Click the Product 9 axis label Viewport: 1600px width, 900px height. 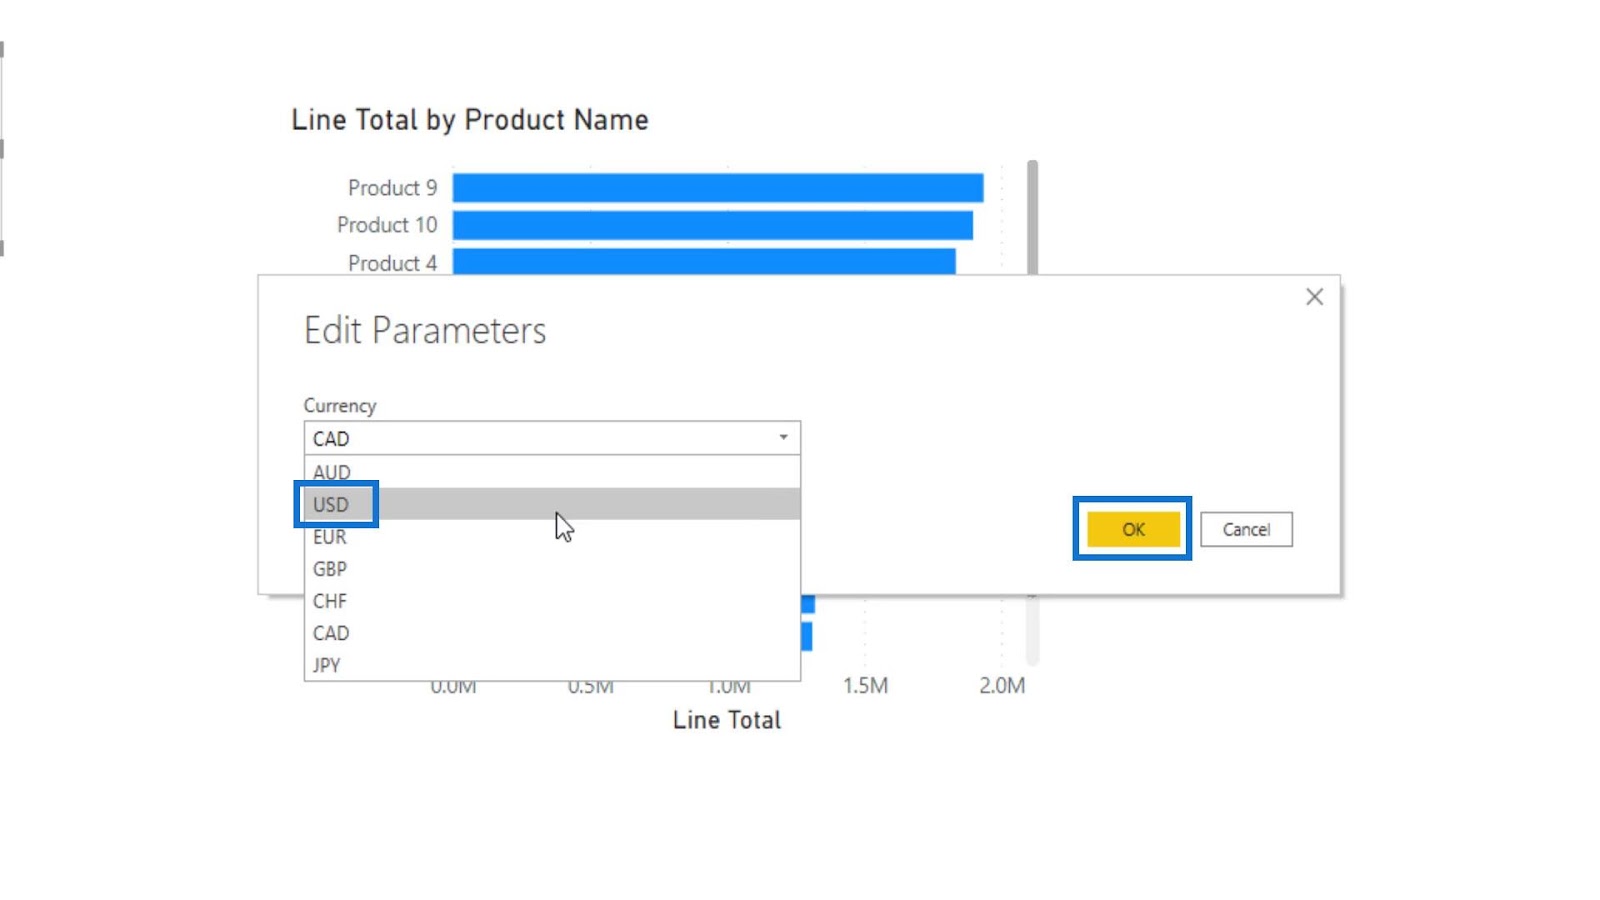point(392,188)
